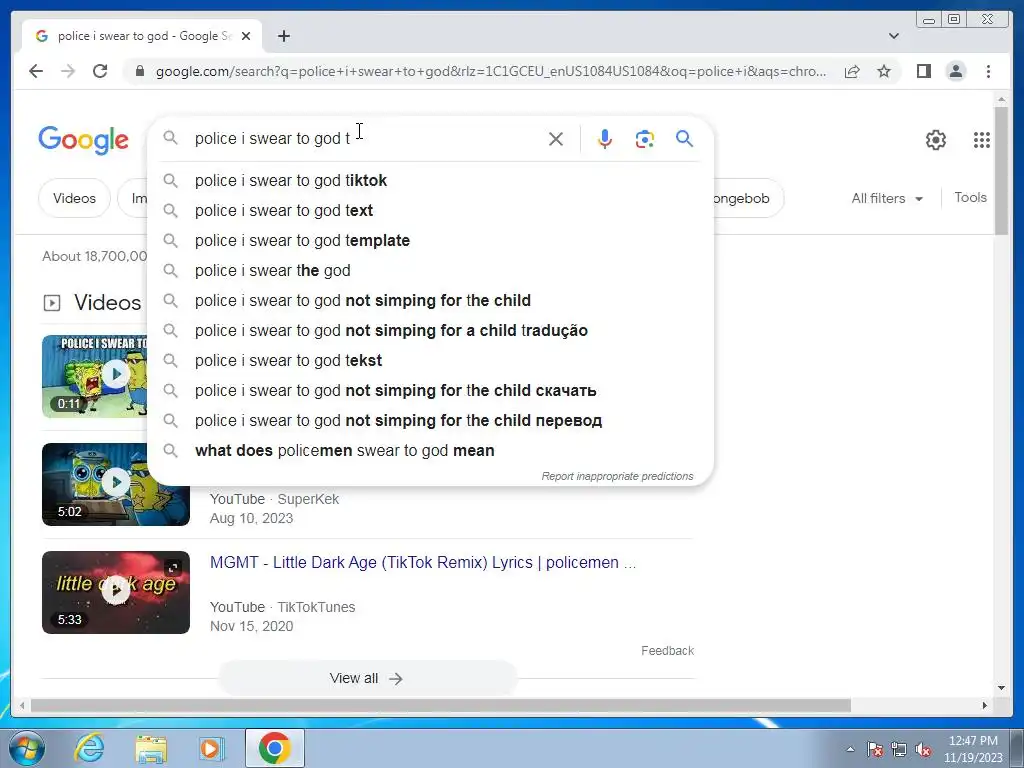Play the little dark age 5:33 thumbnail
Screen dimensions: 1024x768
[x=116, y=592]
